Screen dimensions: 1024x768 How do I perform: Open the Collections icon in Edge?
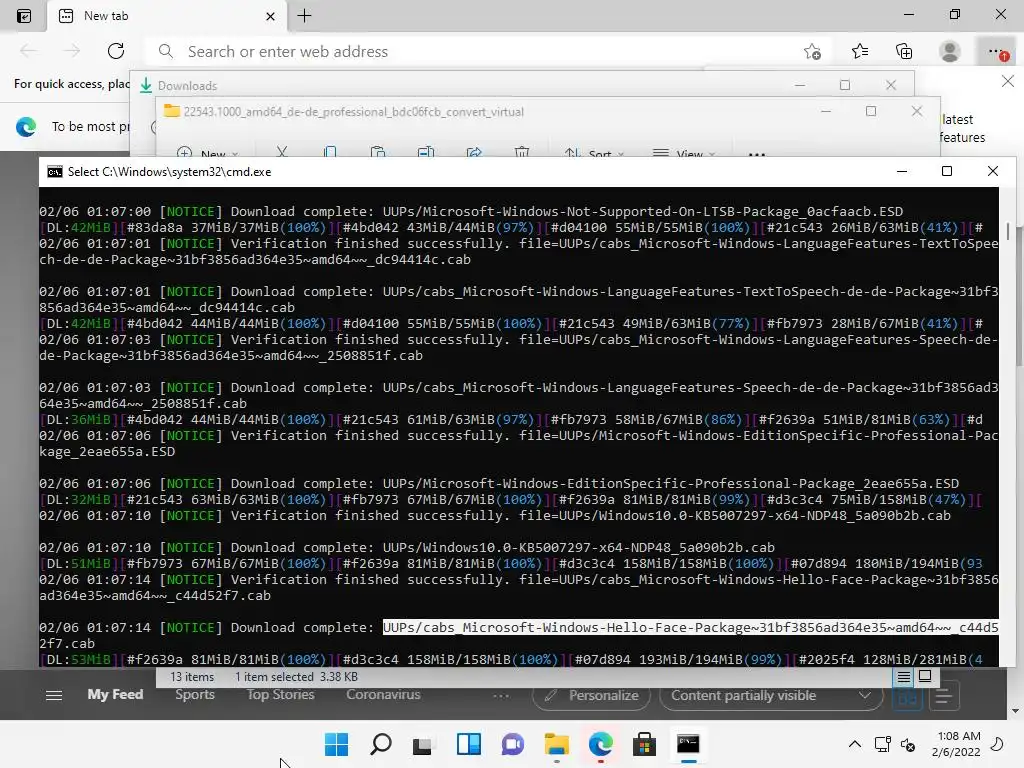904,51
